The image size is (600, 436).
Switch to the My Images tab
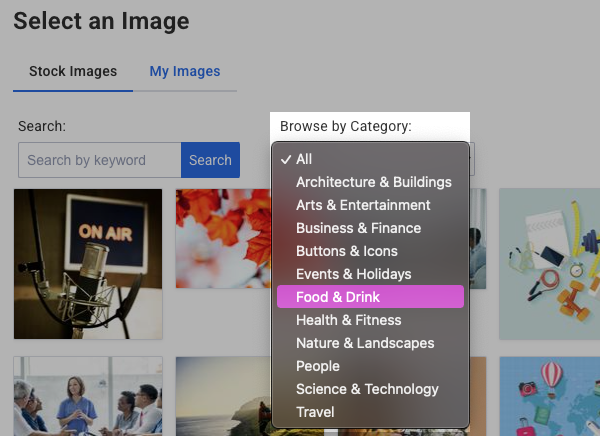tap(185, 71)
